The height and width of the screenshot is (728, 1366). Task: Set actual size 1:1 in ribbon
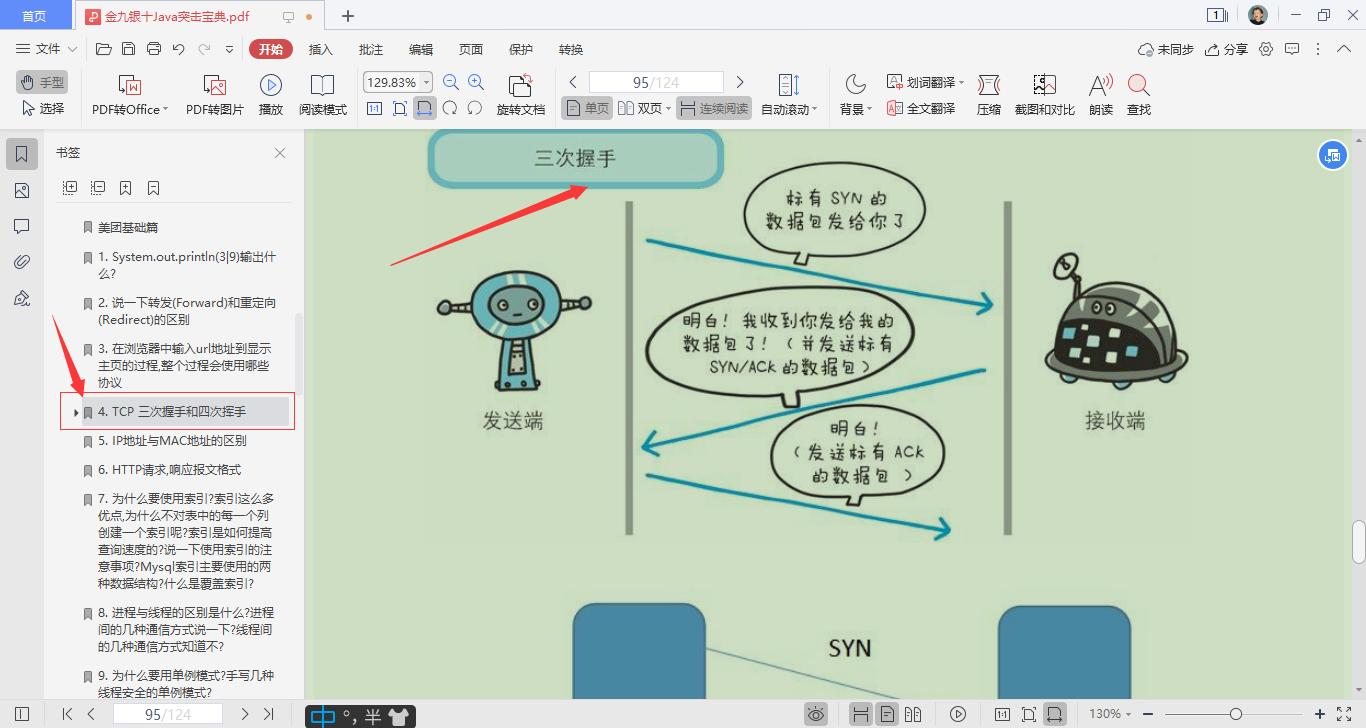click(x=375, y=108)
